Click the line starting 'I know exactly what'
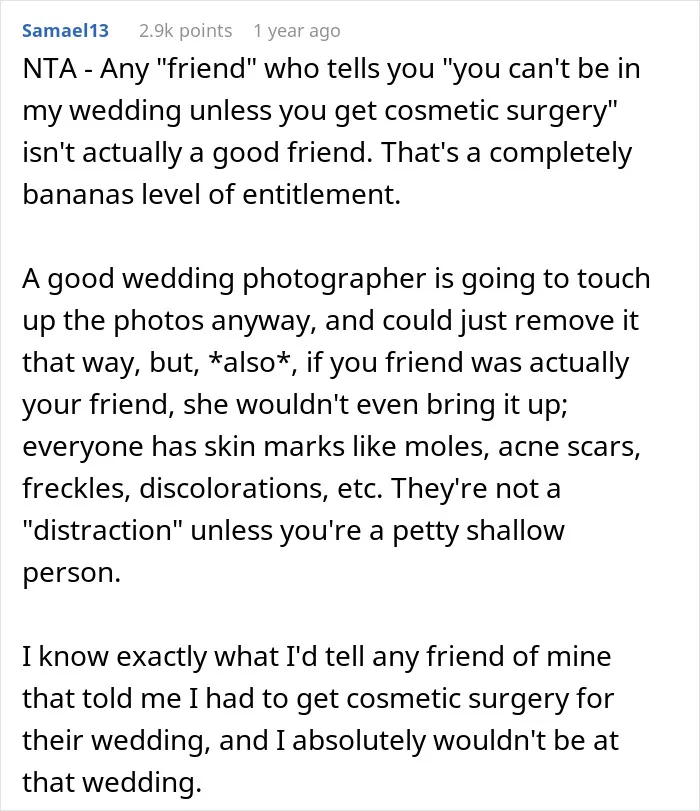This screenshot has width=700, height=811. pos(317,657)
